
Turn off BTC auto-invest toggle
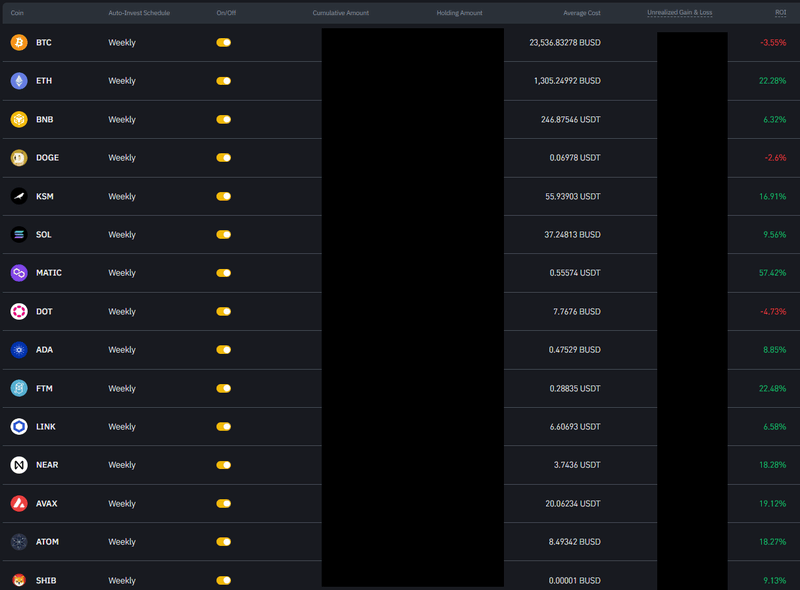[x=223, y=42]
